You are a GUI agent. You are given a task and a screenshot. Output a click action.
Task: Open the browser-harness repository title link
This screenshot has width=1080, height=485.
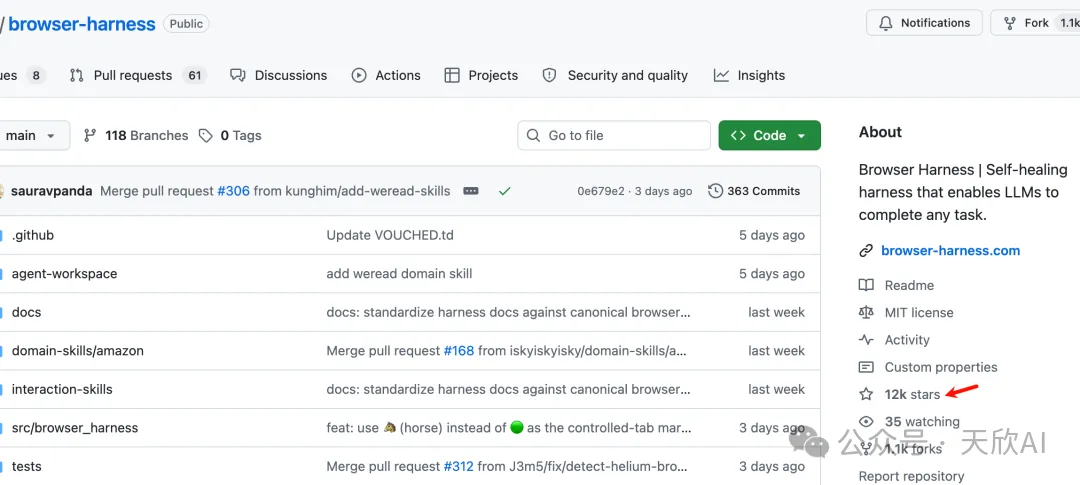click(x=82, y=24)
